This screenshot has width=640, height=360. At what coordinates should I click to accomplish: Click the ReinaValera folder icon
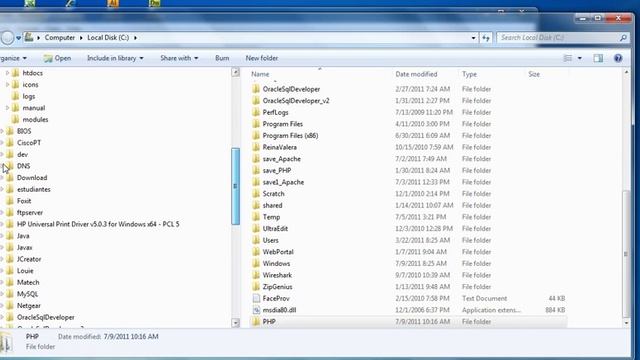point(256,147)
